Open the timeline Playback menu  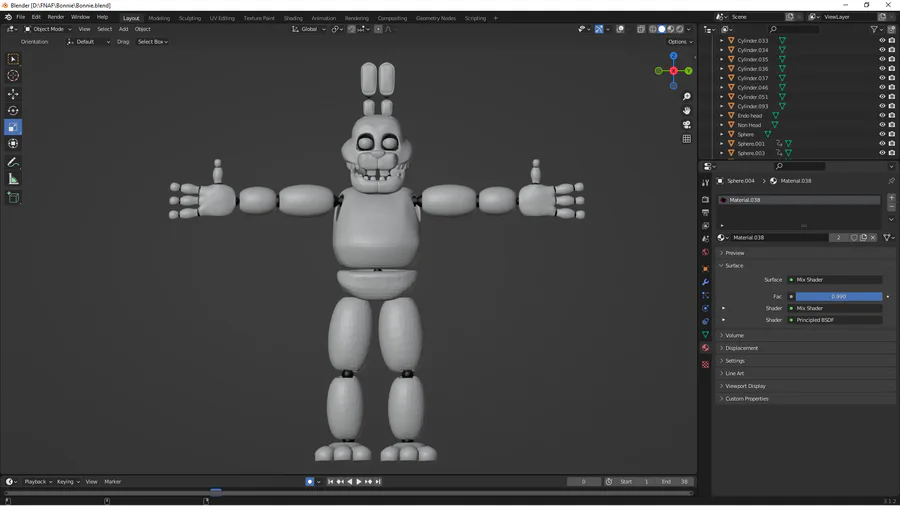[x=38, y=482]
